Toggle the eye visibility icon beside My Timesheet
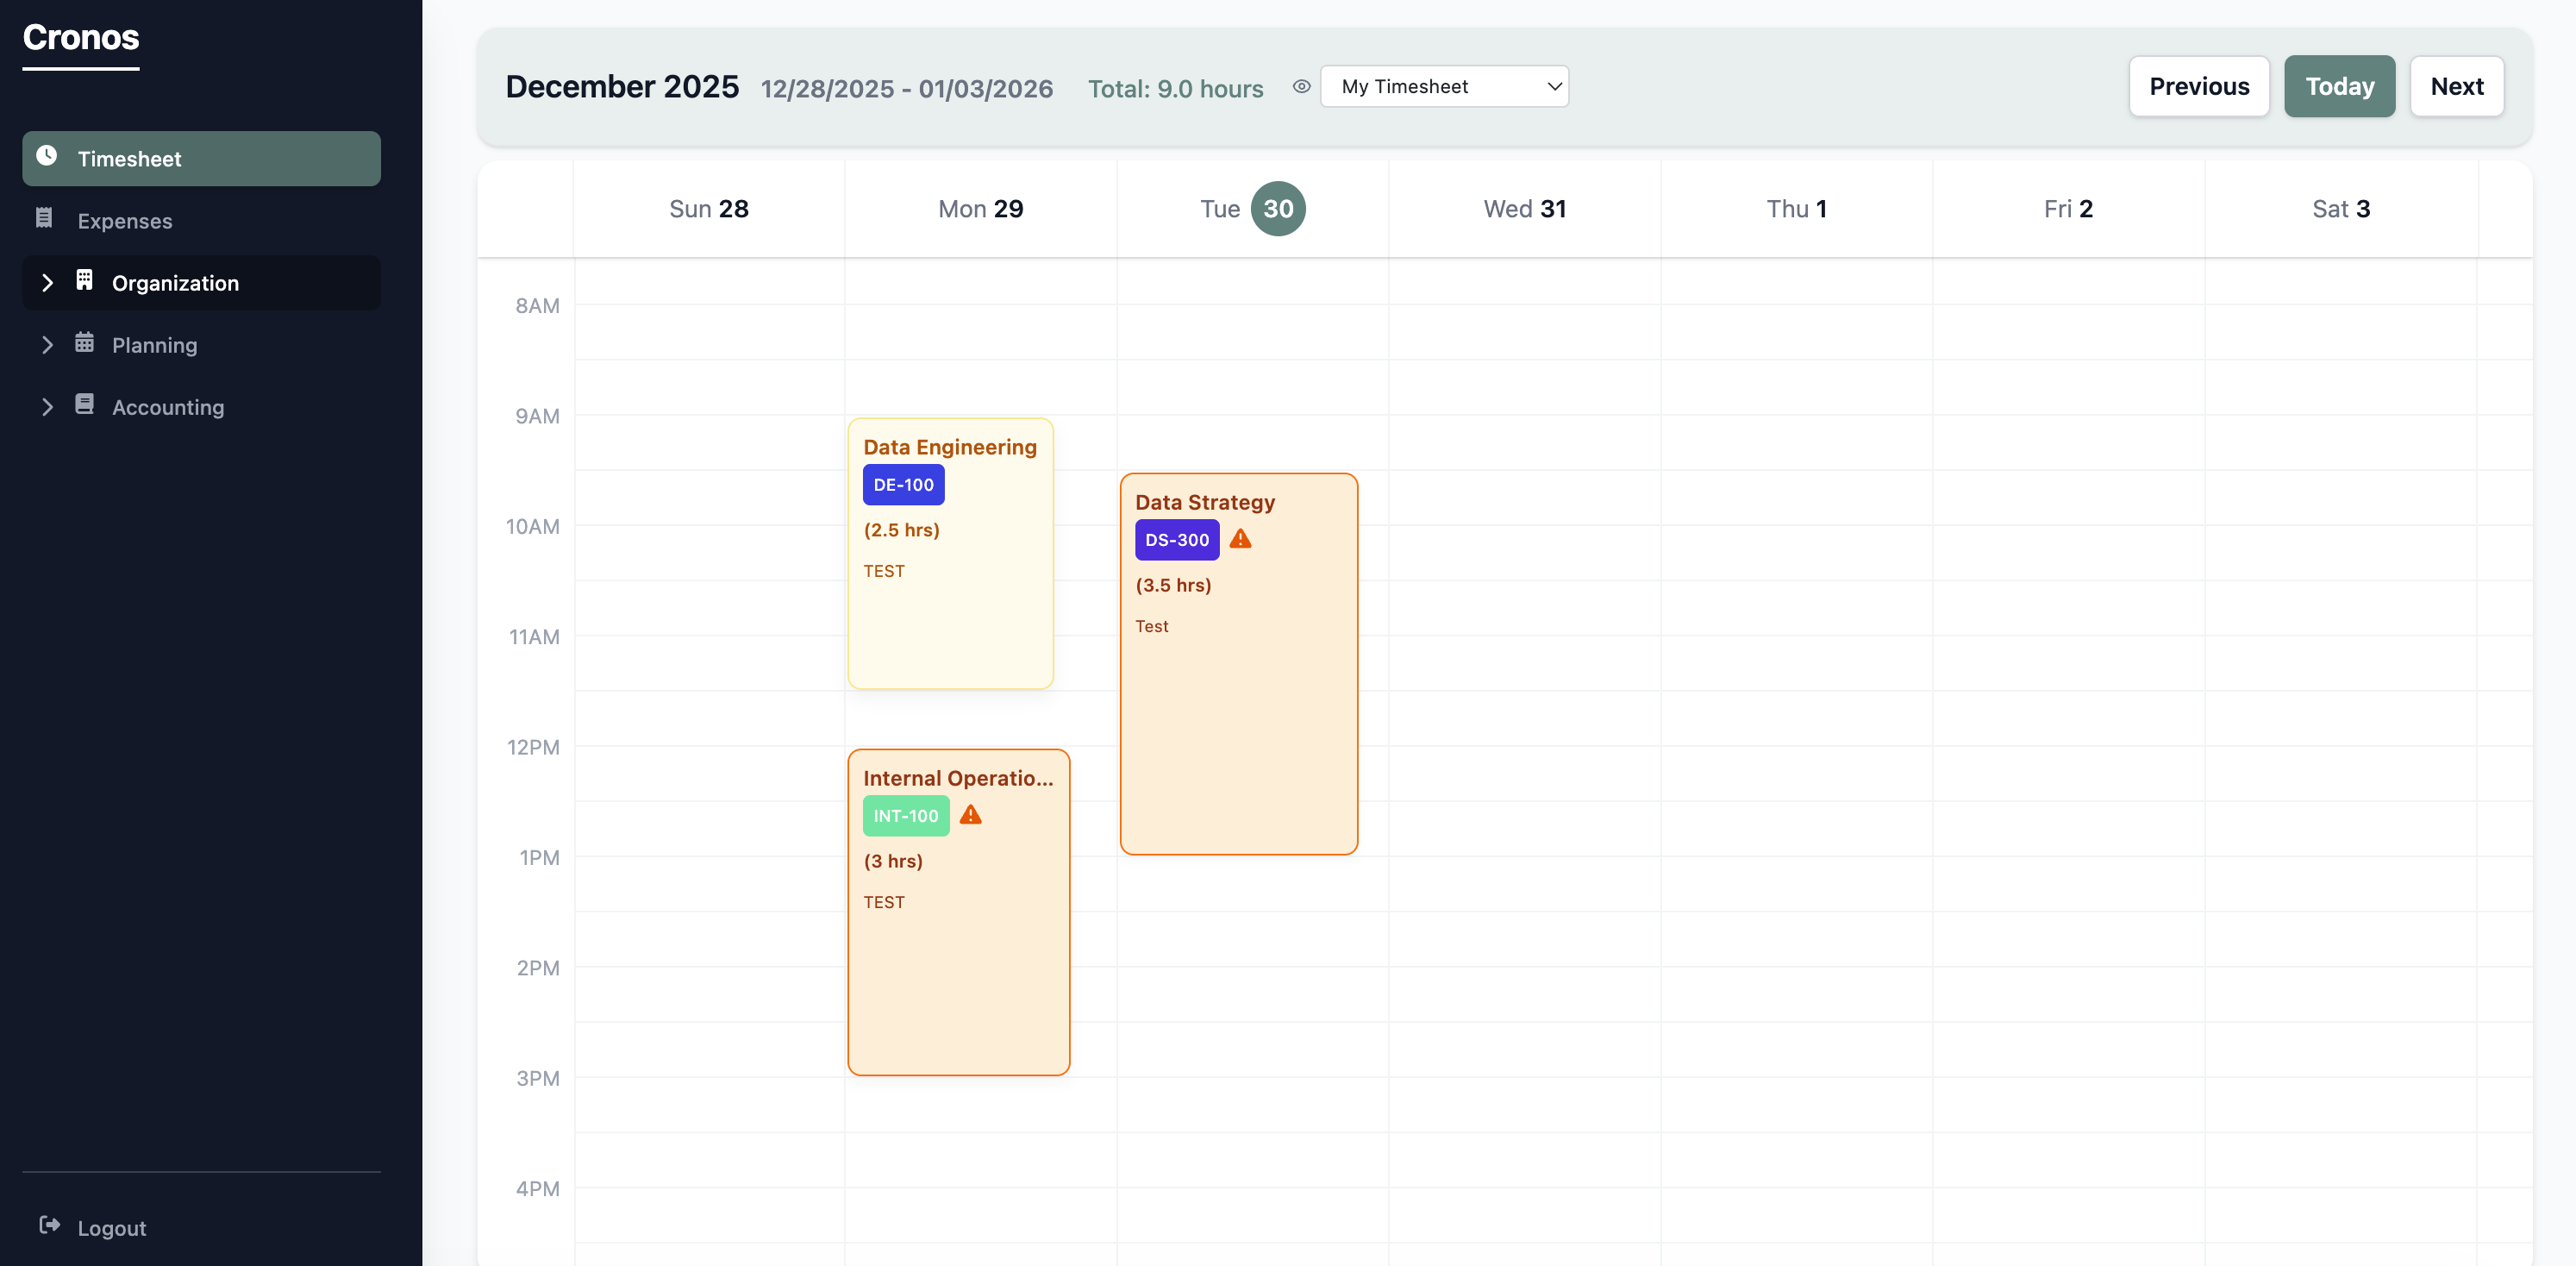The height and width of the screenshot is (1266, 2576). coord(1301,87)
